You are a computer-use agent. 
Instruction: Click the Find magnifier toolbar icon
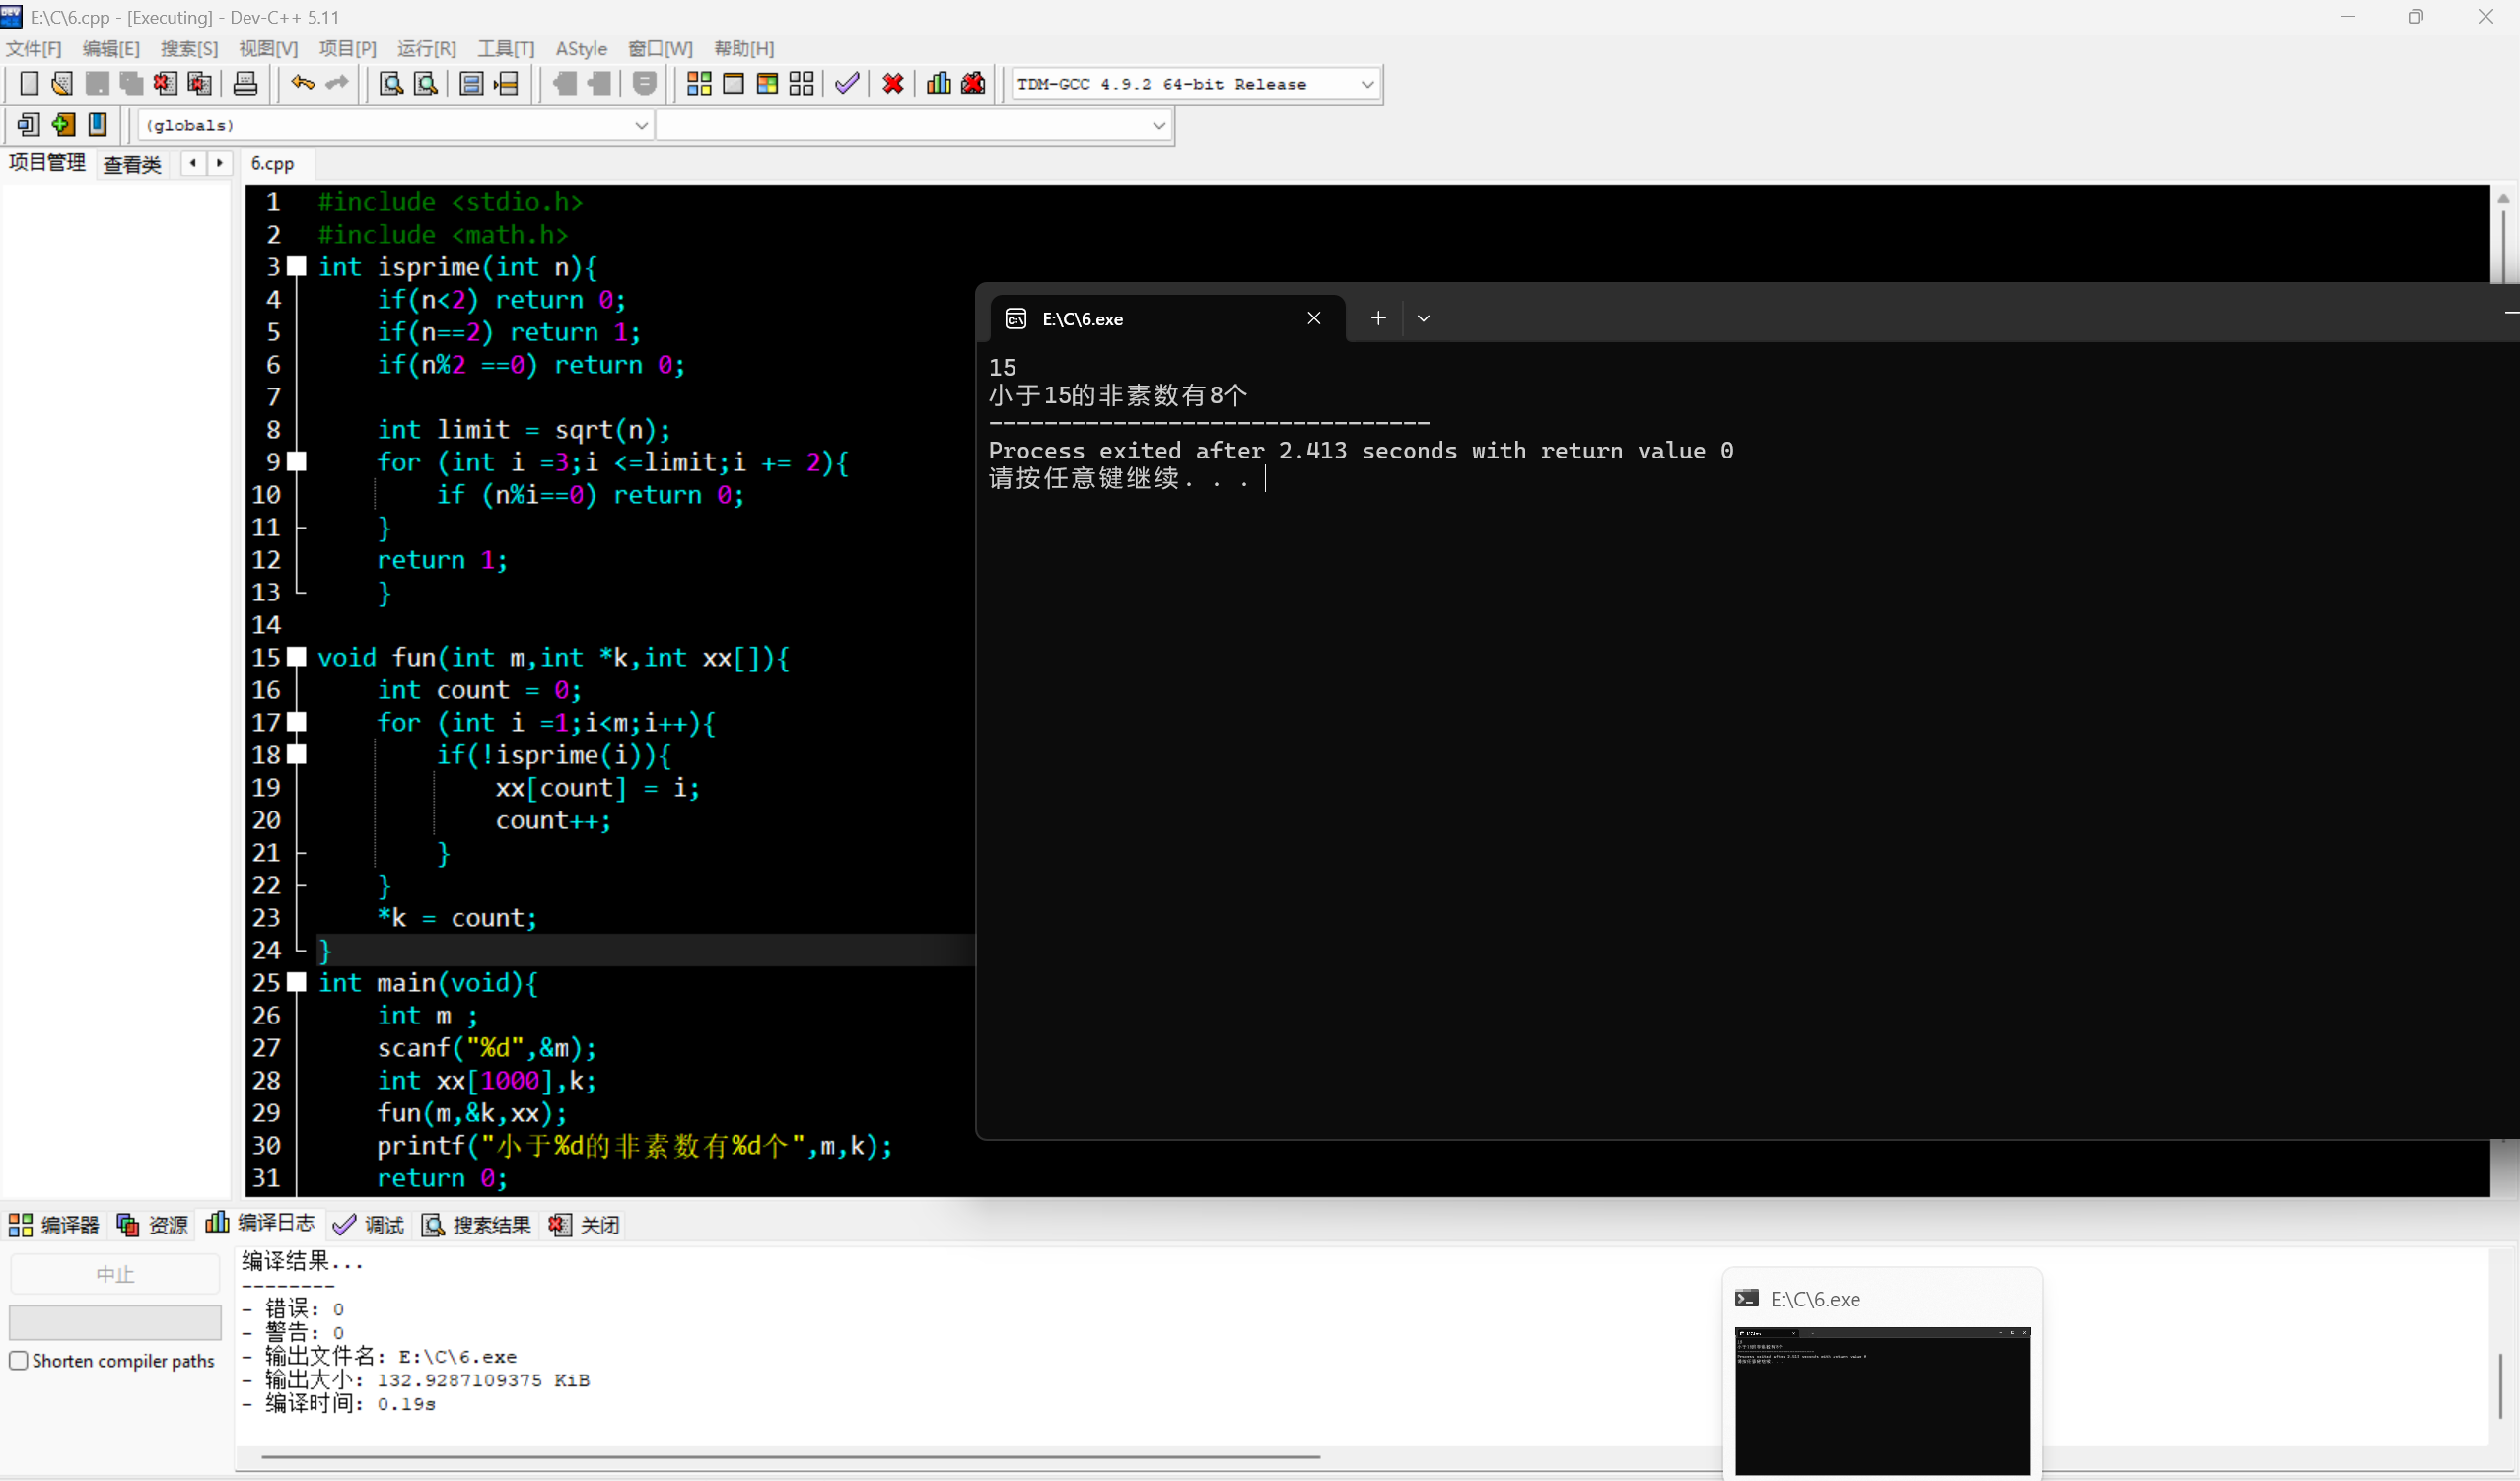point(391,84)
